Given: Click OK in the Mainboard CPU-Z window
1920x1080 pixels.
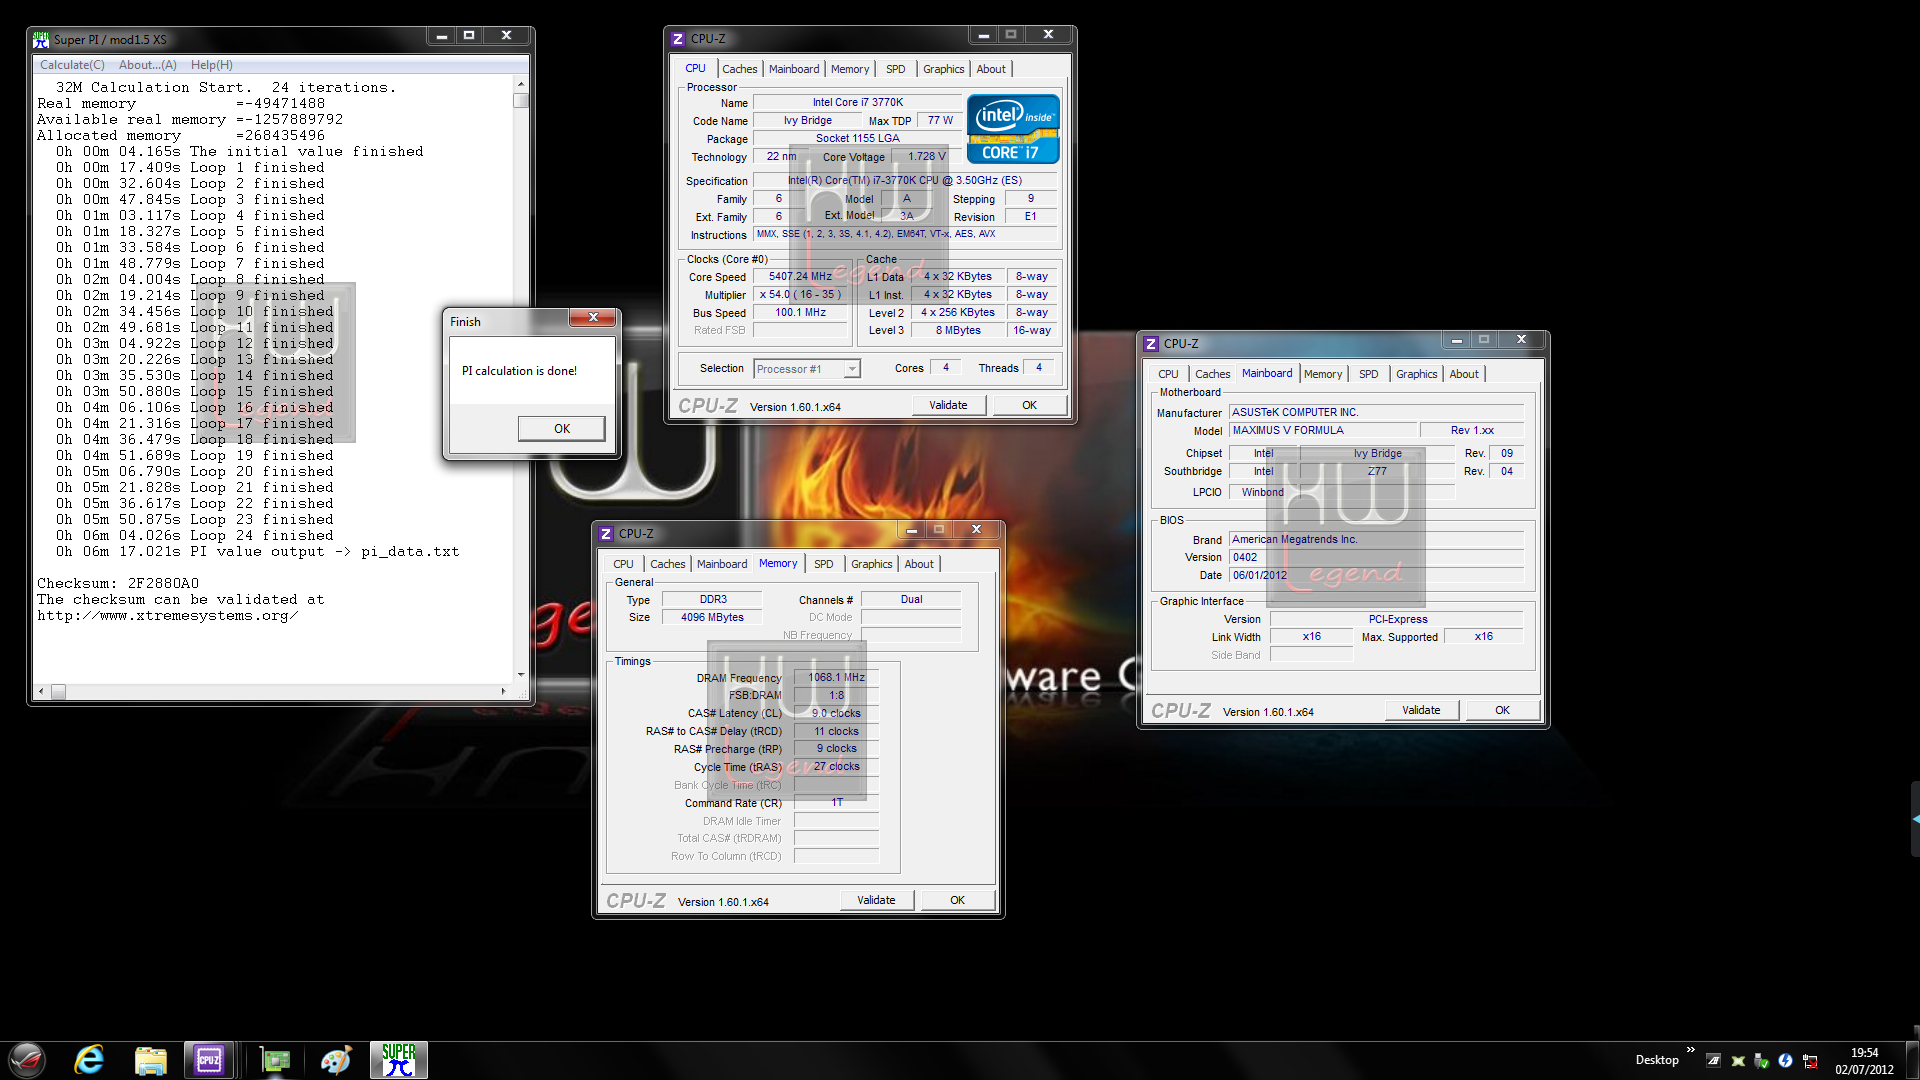Looking at the screenshot, I should pyautogui.click(x=1502, y=710).
